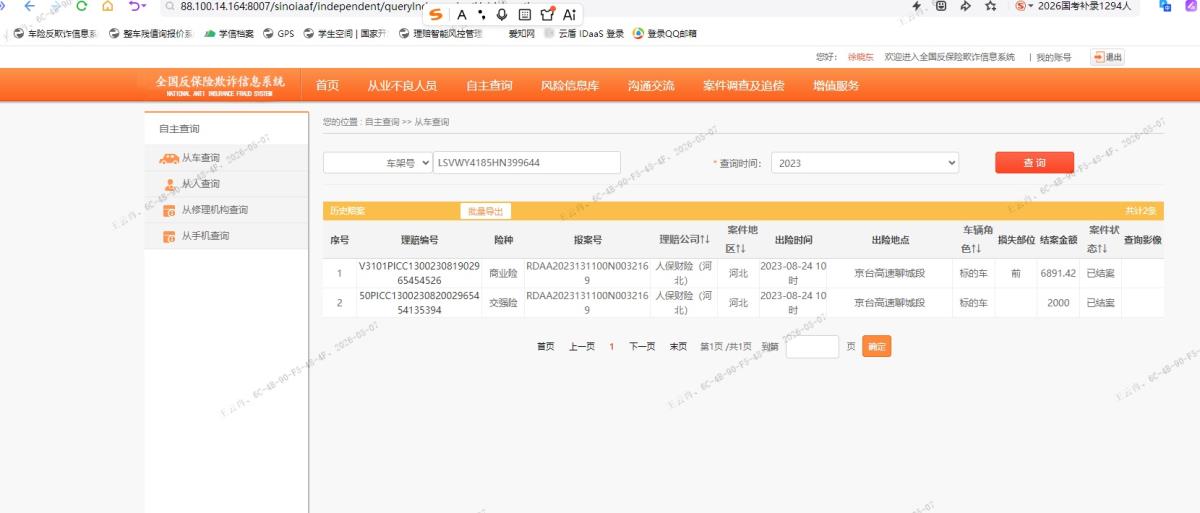The height and width of the screenshot is (513, 1200).
Task: Click claim number V3101PICC130023081902965454526
Action: 419,274
